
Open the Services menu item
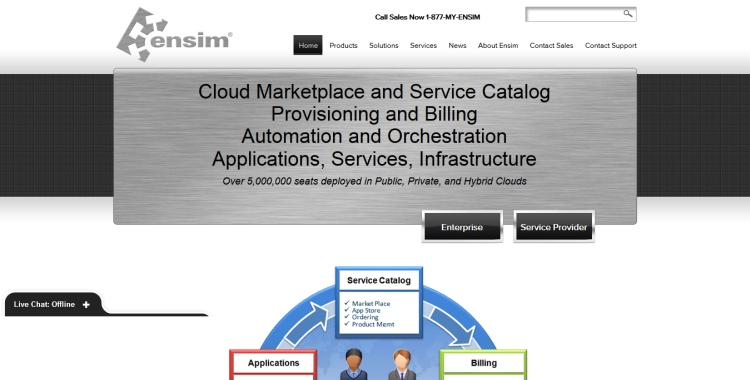tap(423, 45)
